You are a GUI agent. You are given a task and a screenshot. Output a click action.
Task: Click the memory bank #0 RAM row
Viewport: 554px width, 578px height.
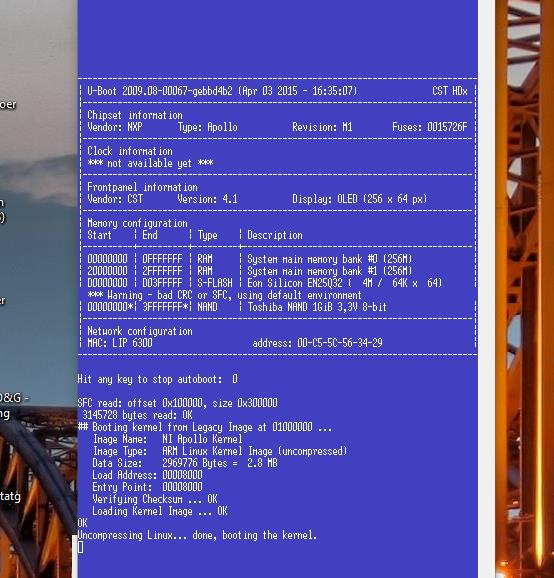[x=250, y=259]
